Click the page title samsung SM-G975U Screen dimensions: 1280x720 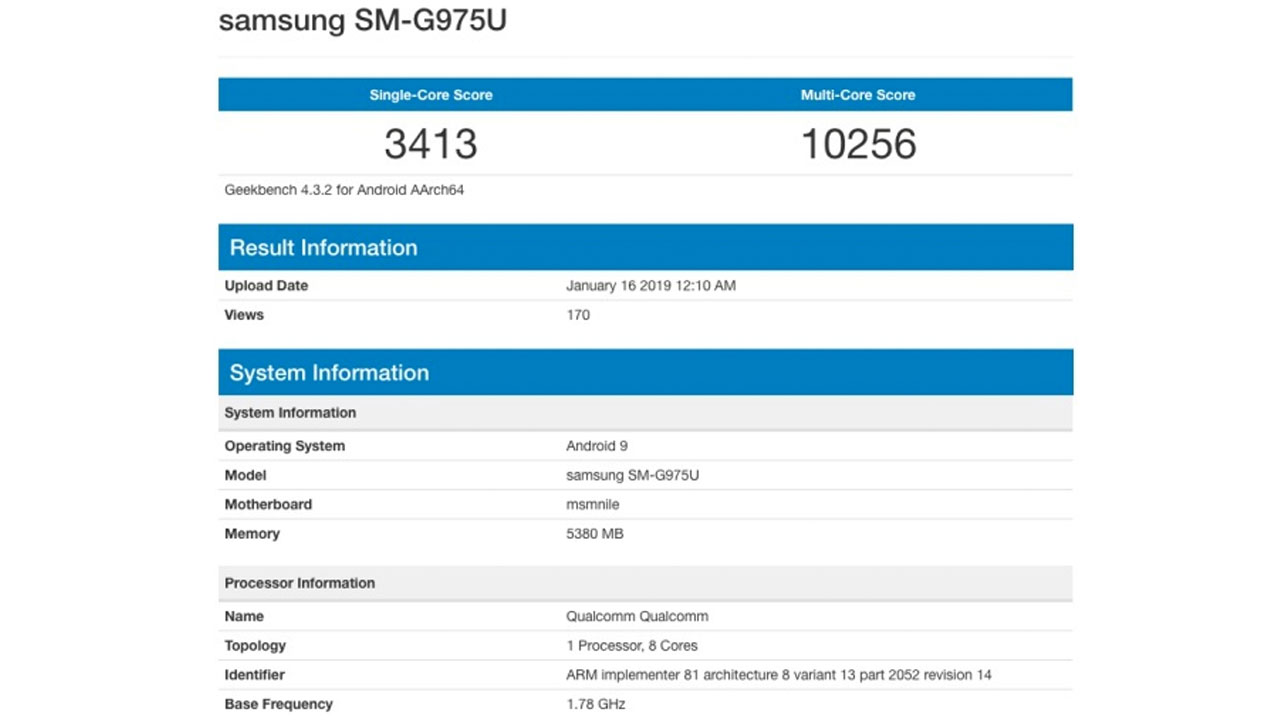pos(363,20)
